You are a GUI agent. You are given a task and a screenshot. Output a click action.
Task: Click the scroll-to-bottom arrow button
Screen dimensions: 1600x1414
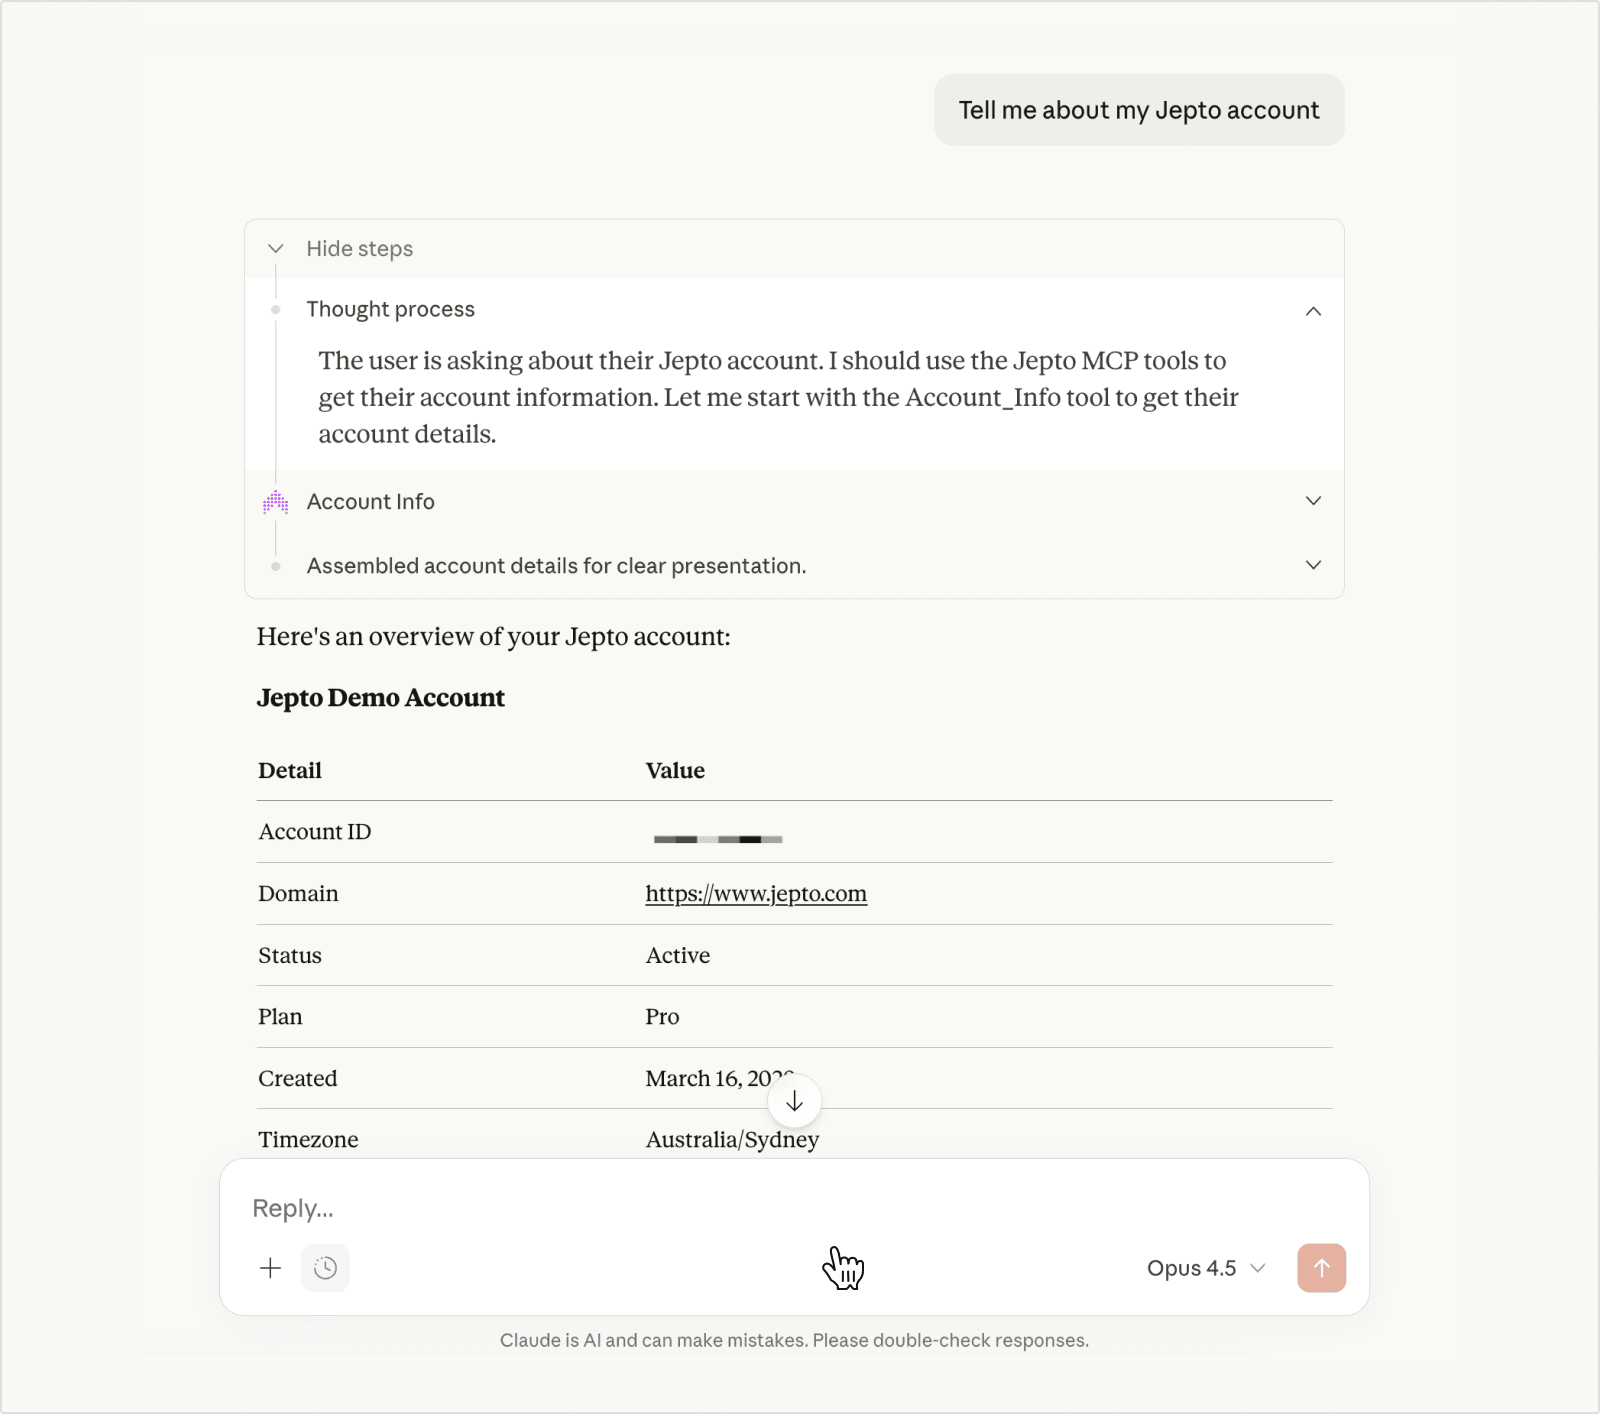(794, 1101)
